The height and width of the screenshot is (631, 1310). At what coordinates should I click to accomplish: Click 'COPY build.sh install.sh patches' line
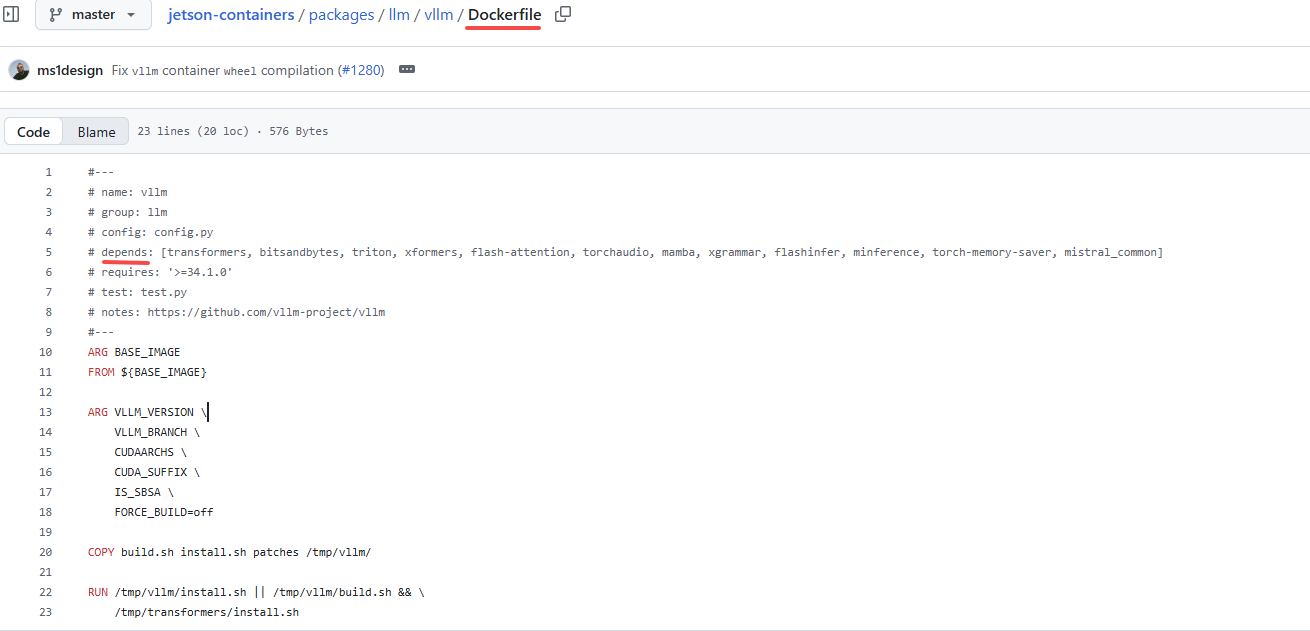click(x=230, y=552)
